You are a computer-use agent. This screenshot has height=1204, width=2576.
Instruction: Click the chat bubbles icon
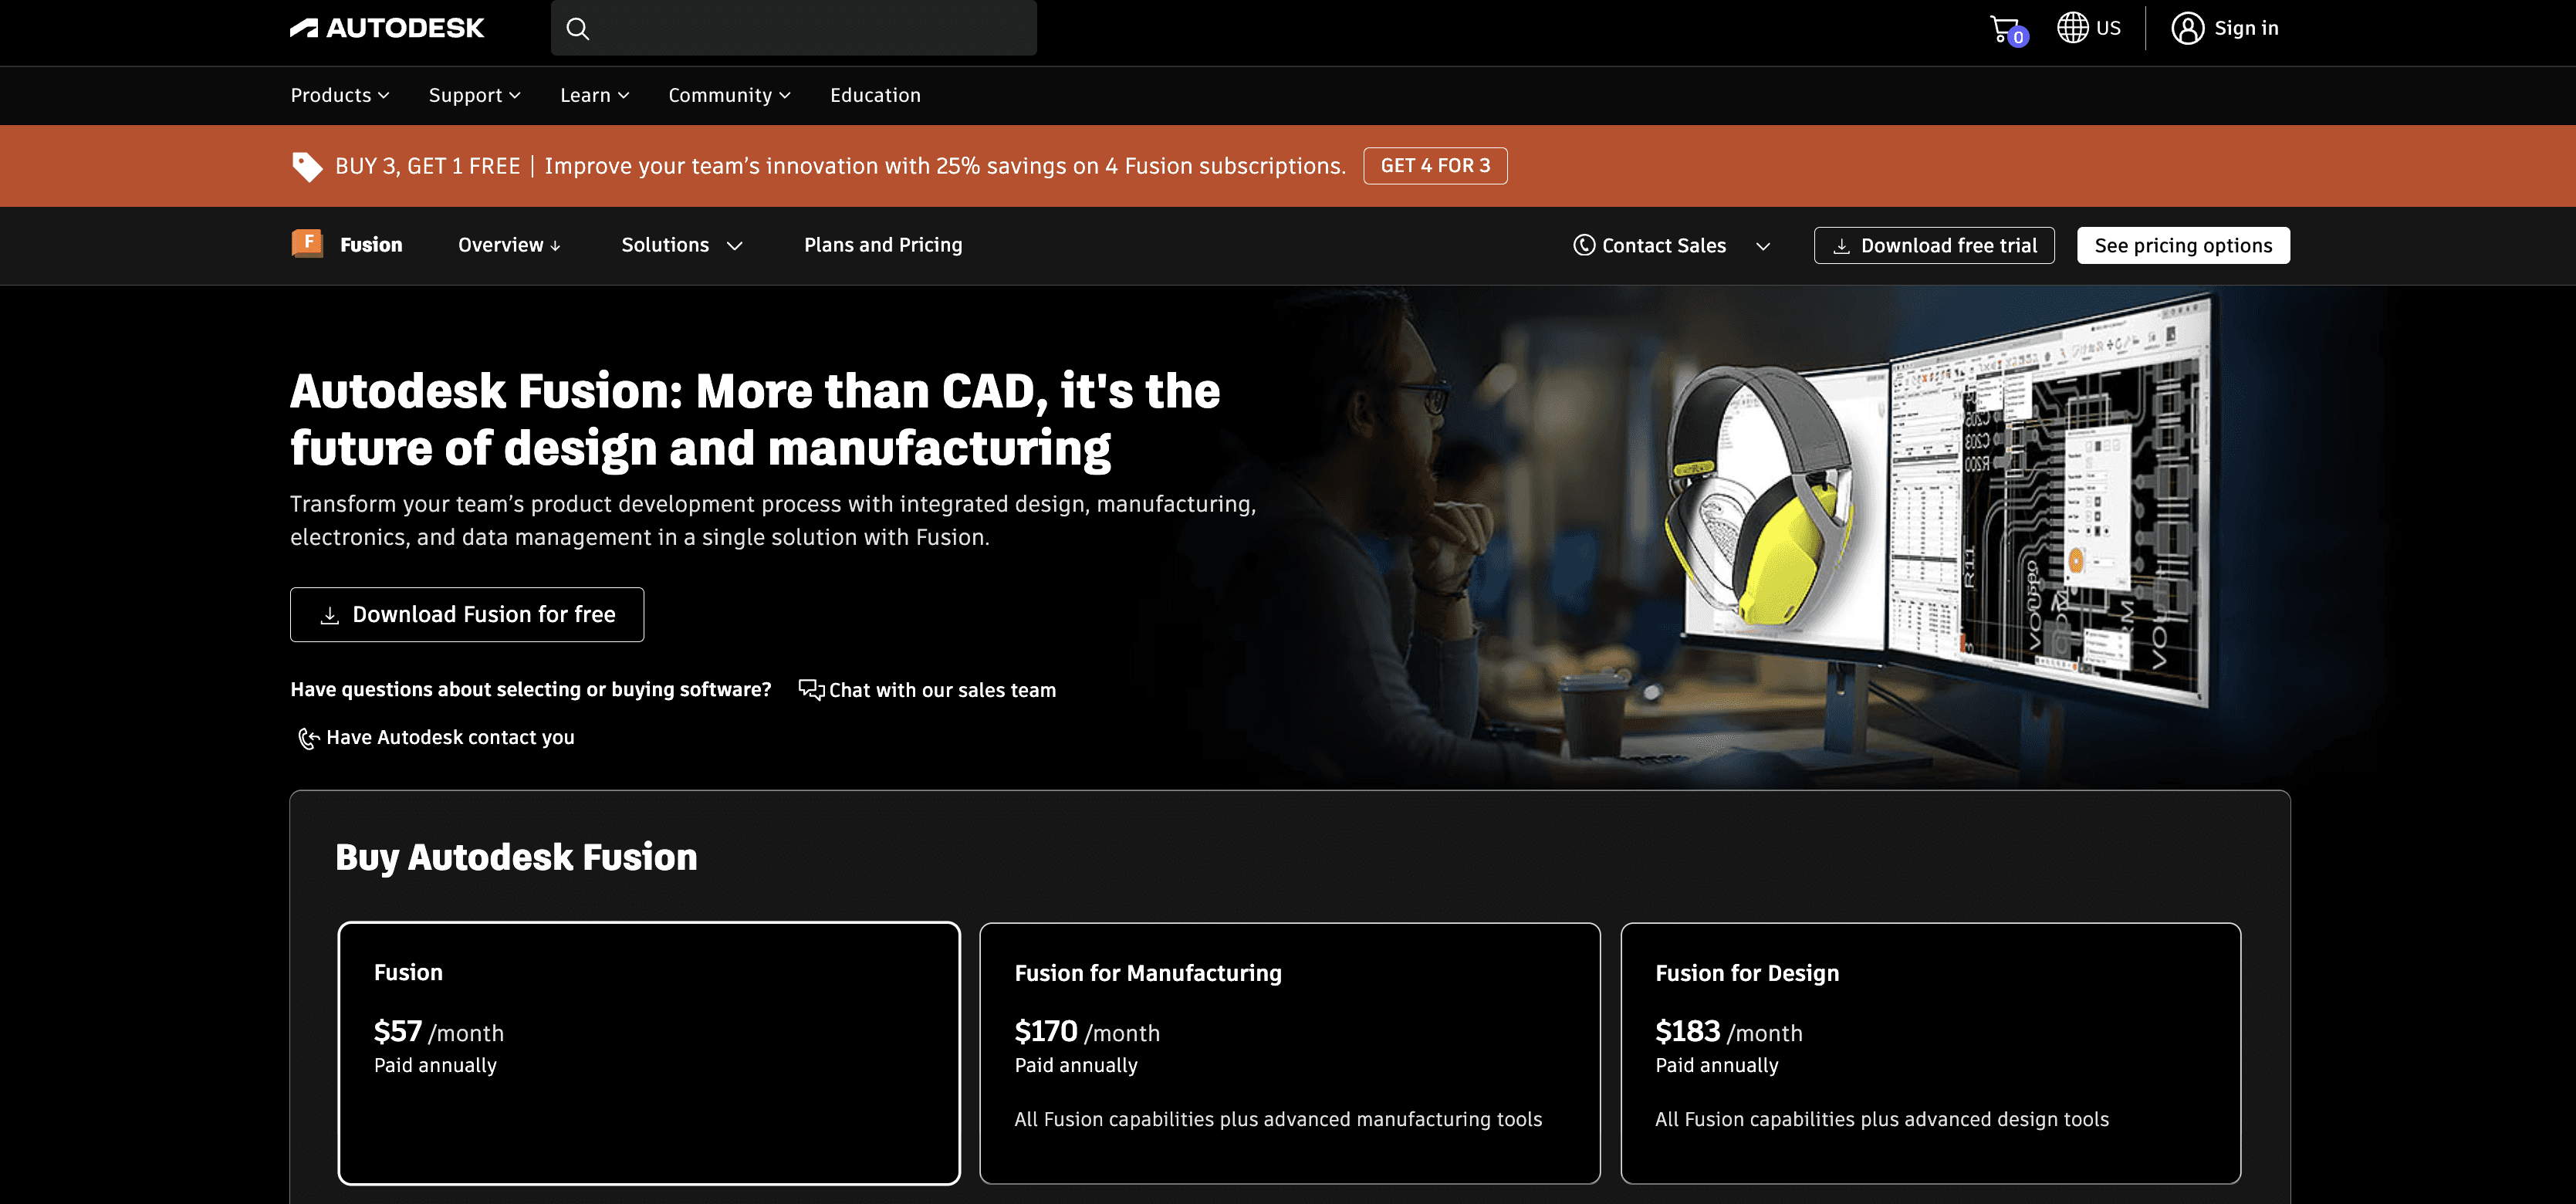811,689
